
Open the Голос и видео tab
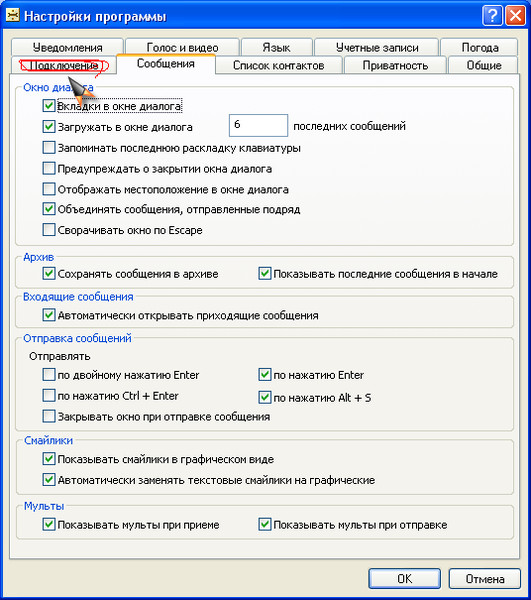click(x=182, y=47)
